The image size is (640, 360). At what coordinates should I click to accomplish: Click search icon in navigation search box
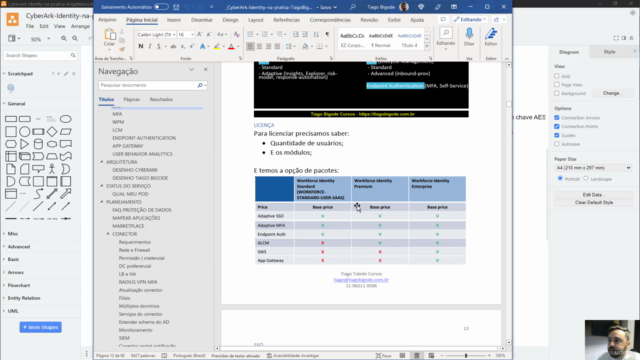200,85
